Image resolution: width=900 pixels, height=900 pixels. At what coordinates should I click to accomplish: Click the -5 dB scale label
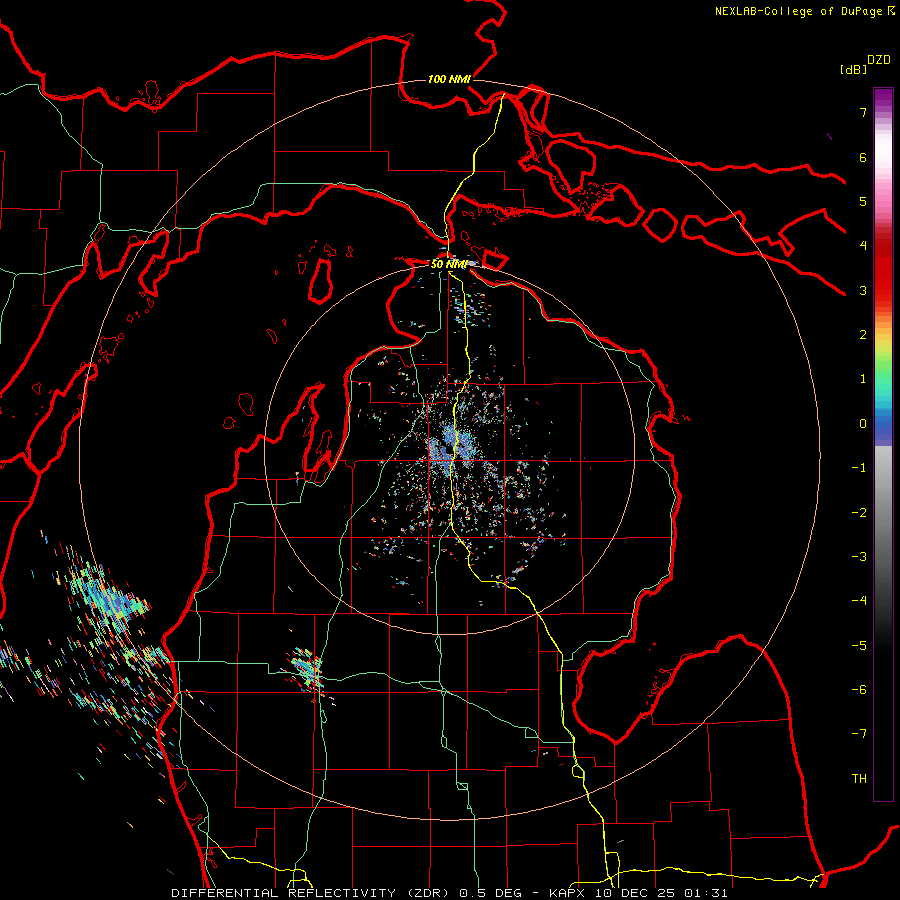[859, 646]
